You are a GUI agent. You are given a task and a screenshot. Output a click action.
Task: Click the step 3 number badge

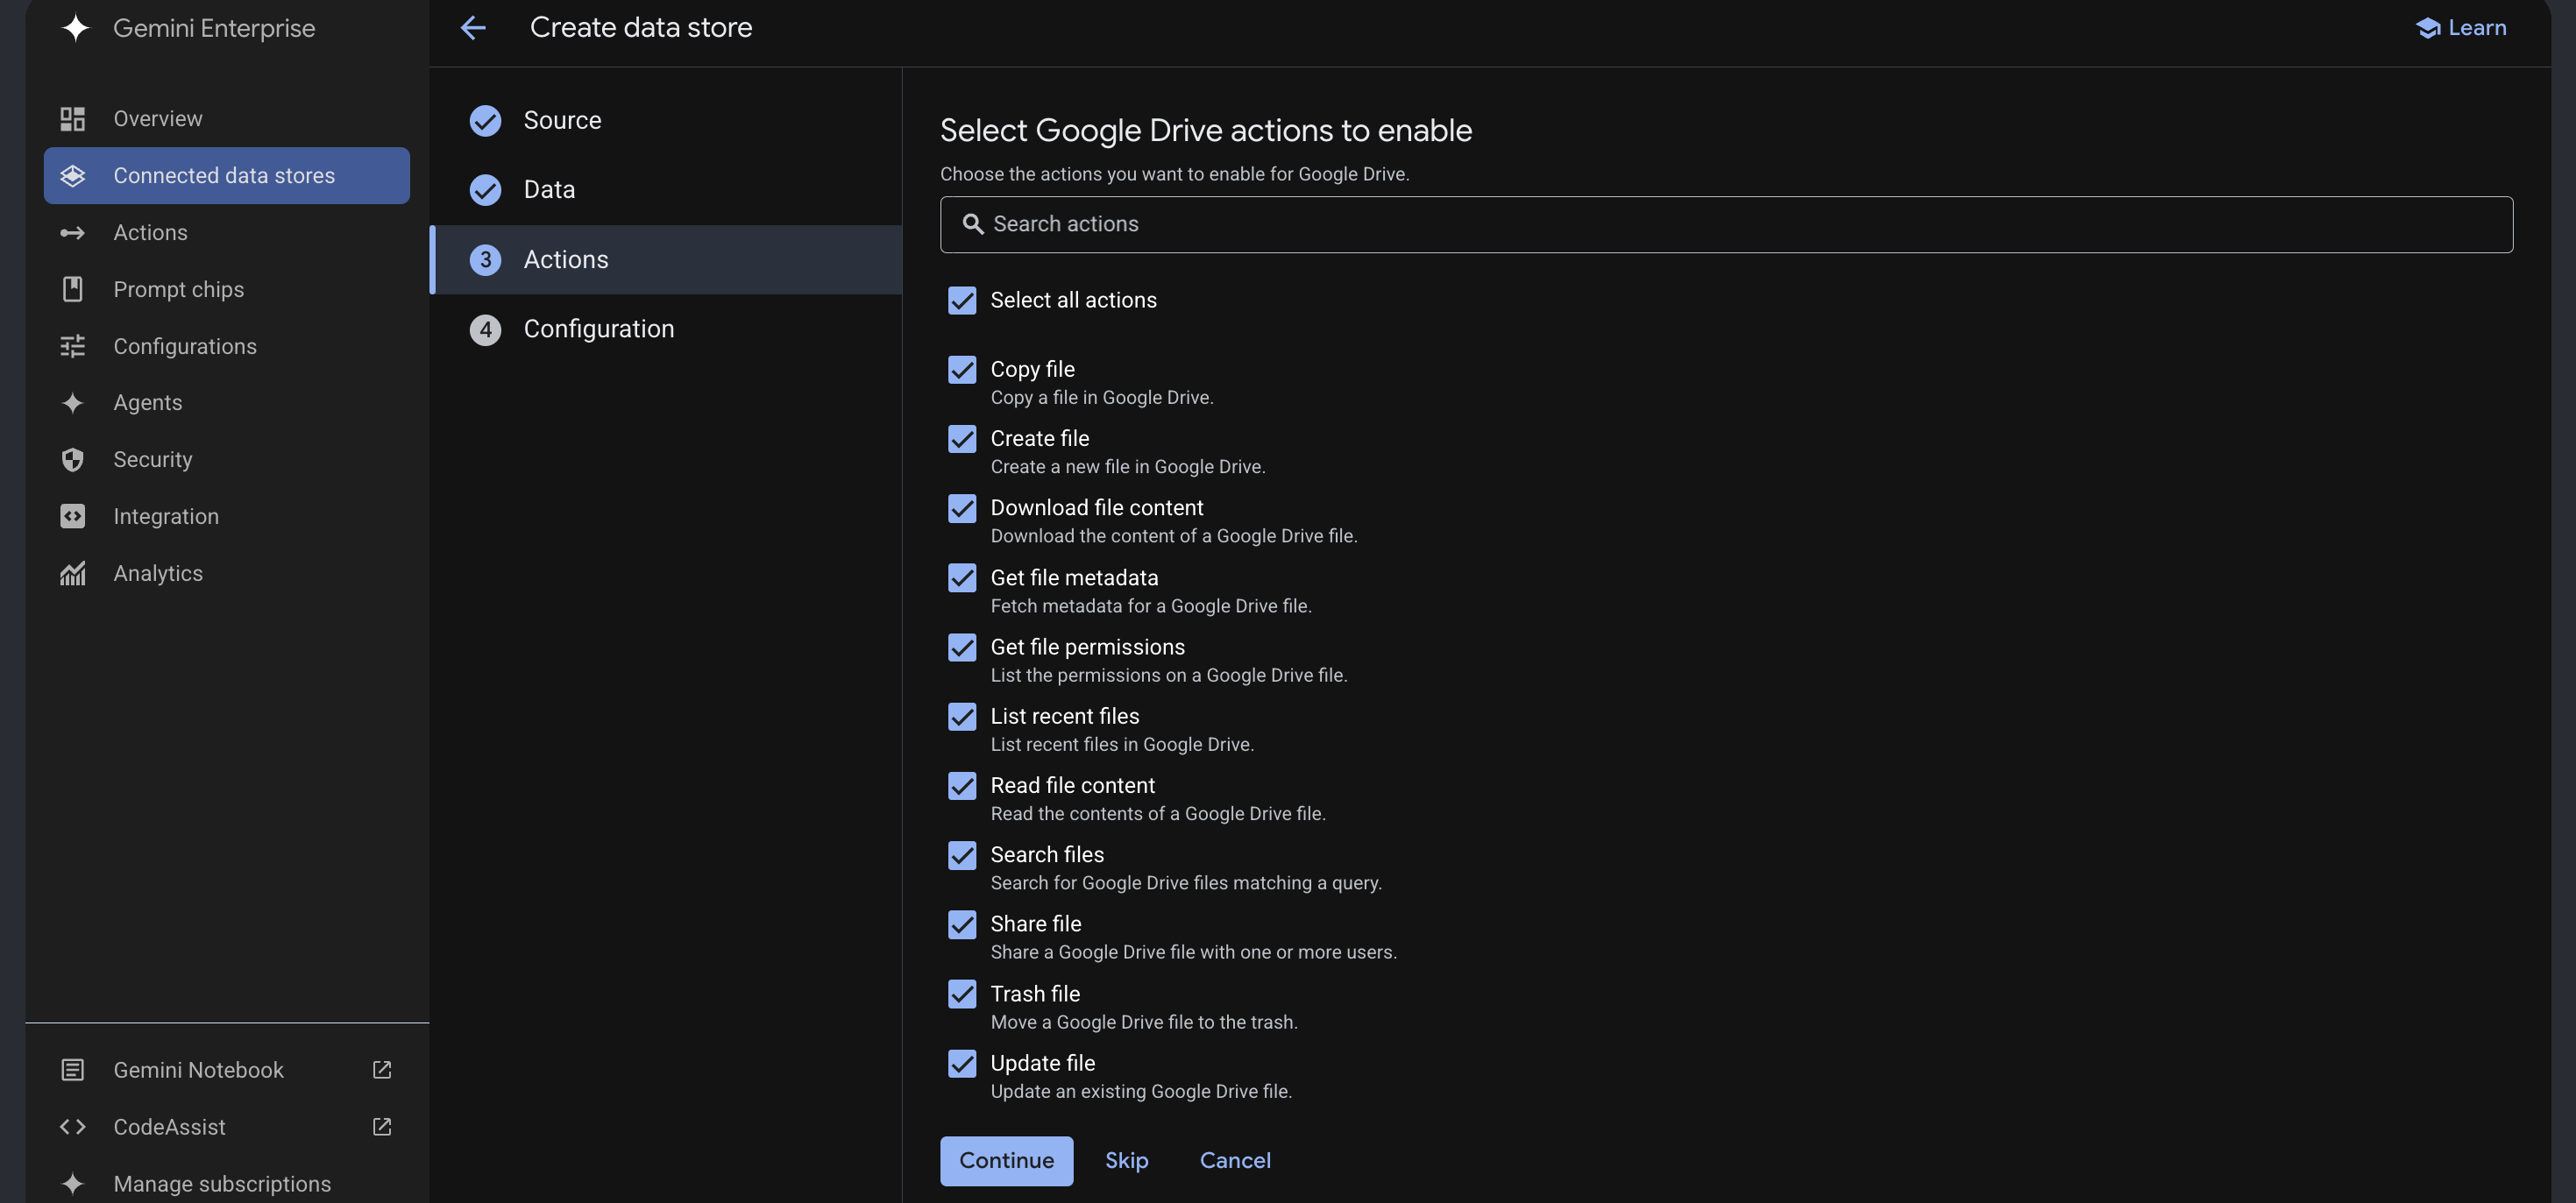click(x=485, y=260)
